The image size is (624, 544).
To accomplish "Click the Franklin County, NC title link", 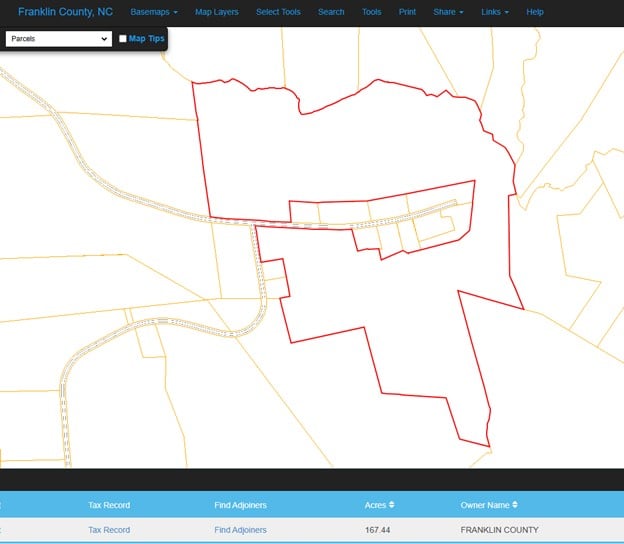I will (x=65, y=12).
